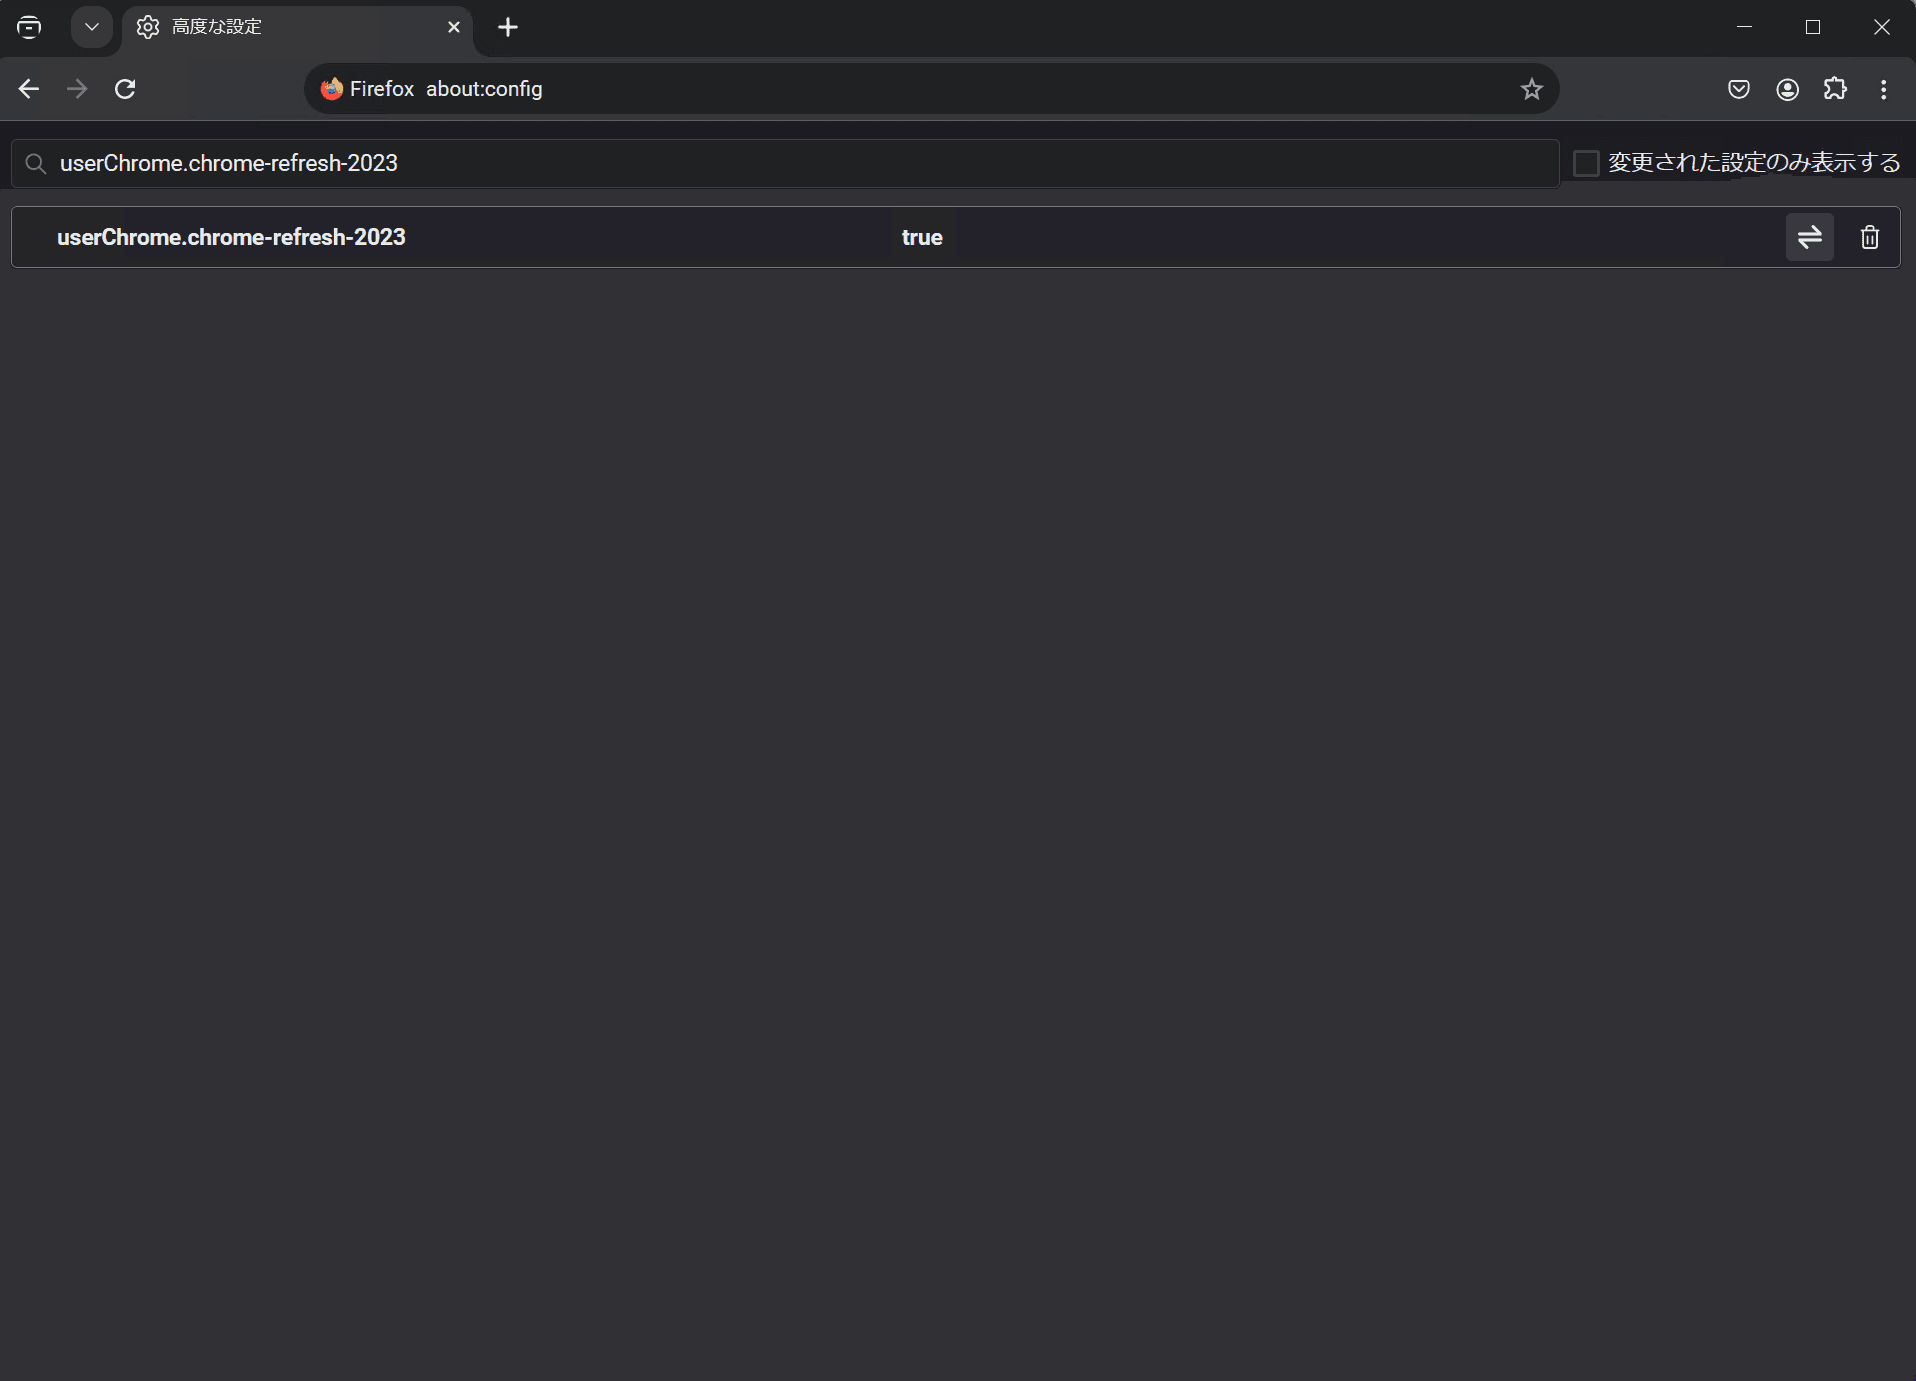1916x1381 pixels.
Task: Bookmark this page with the star icon
Action: (x=1531, y=89)
